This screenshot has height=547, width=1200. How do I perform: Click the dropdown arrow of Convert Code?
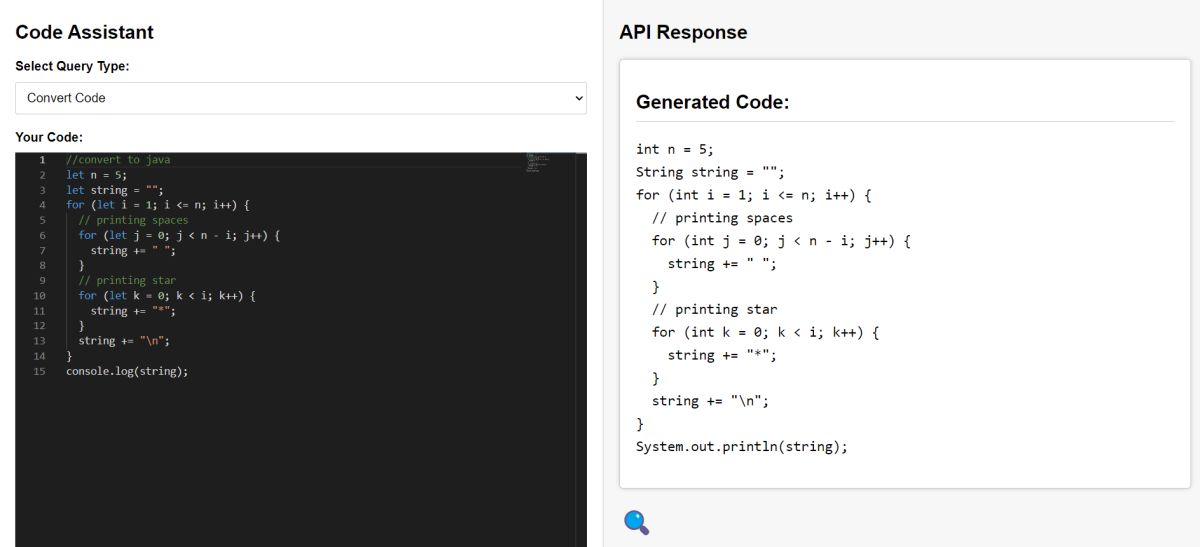click(x=577, y=98)
